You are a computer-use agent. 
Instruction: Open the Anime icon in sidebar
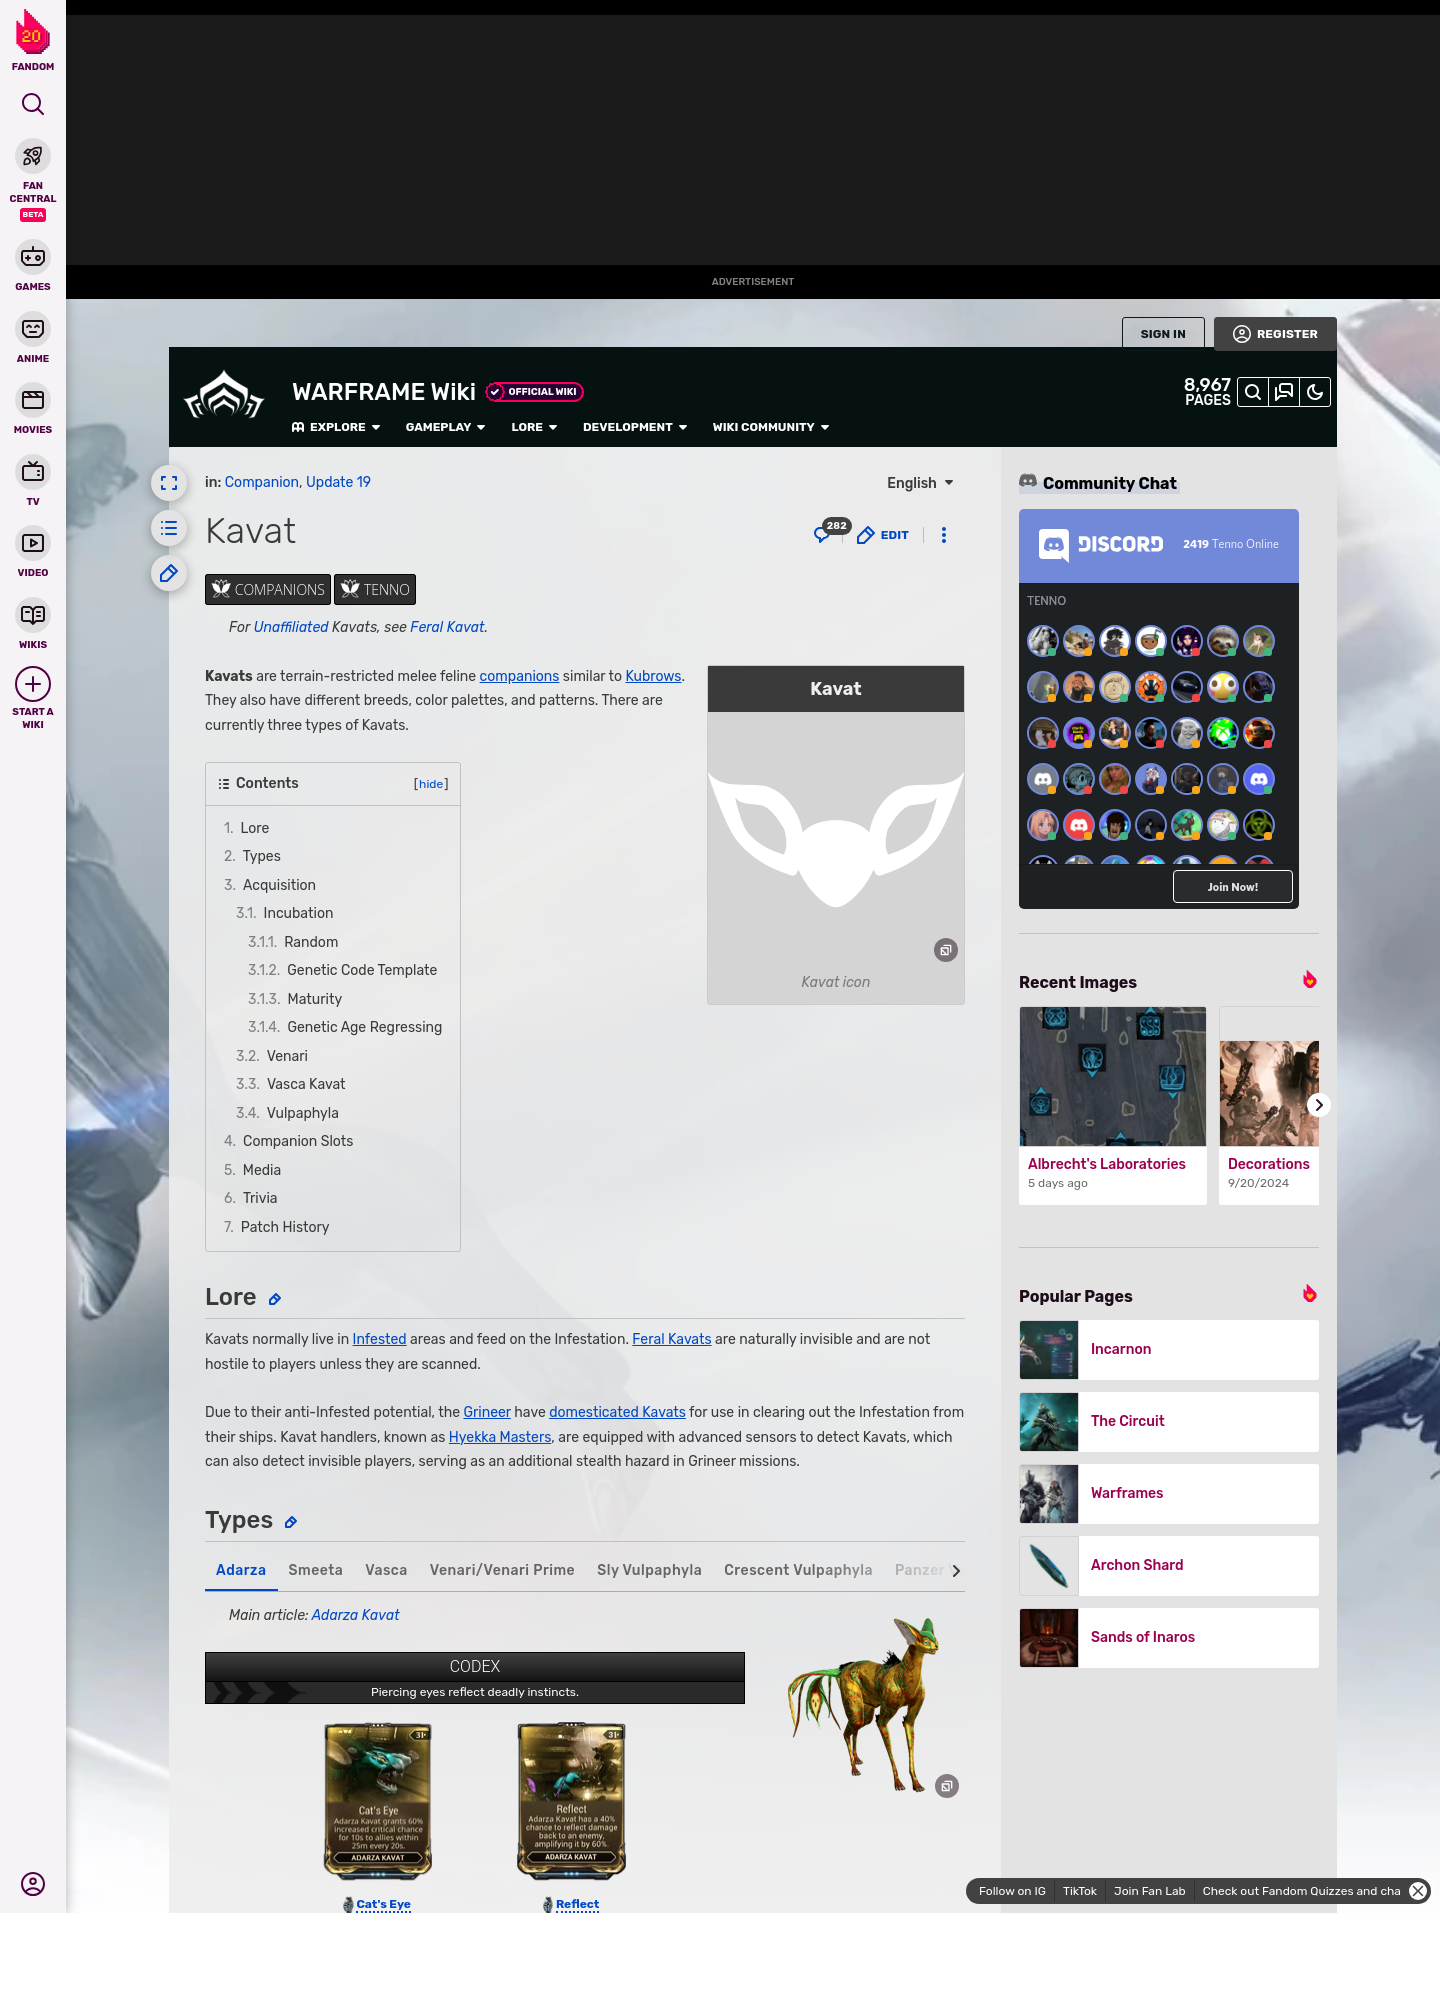coord(33,329)
